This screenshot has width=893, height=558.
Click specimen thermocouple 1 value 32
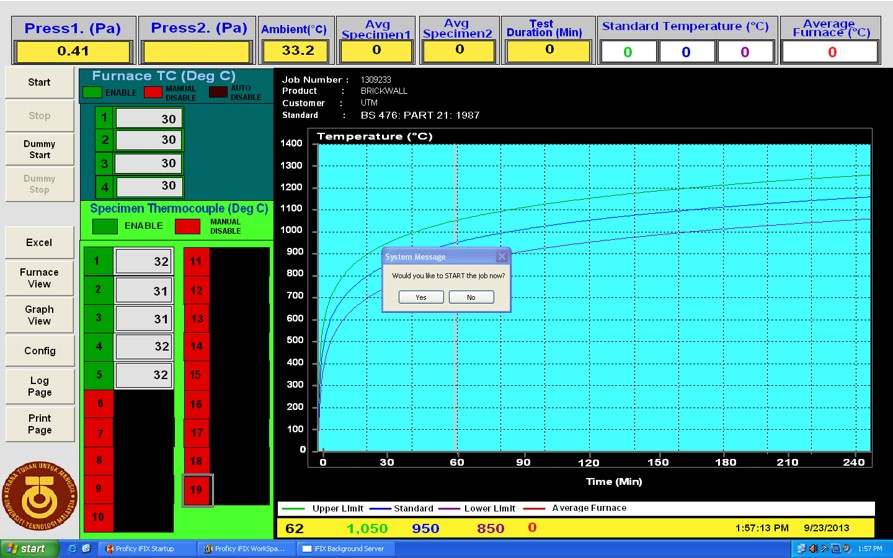click(x=144, y=262)
